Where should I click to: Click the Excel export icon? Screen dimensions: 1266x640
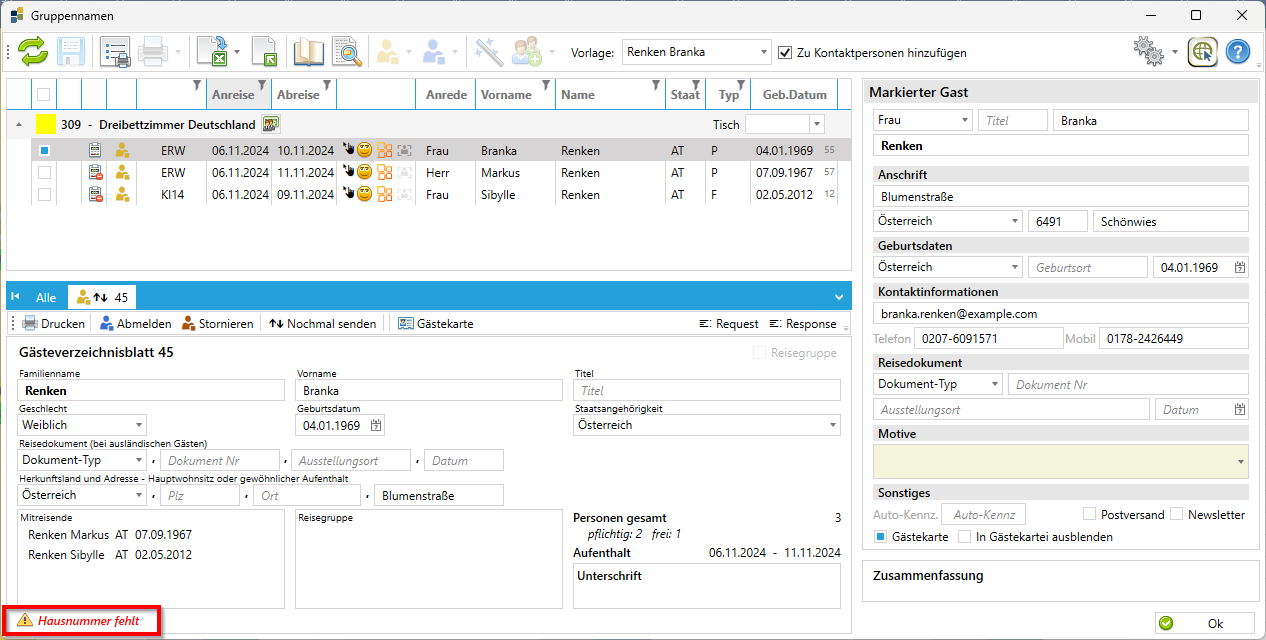[x=212, y=52]
